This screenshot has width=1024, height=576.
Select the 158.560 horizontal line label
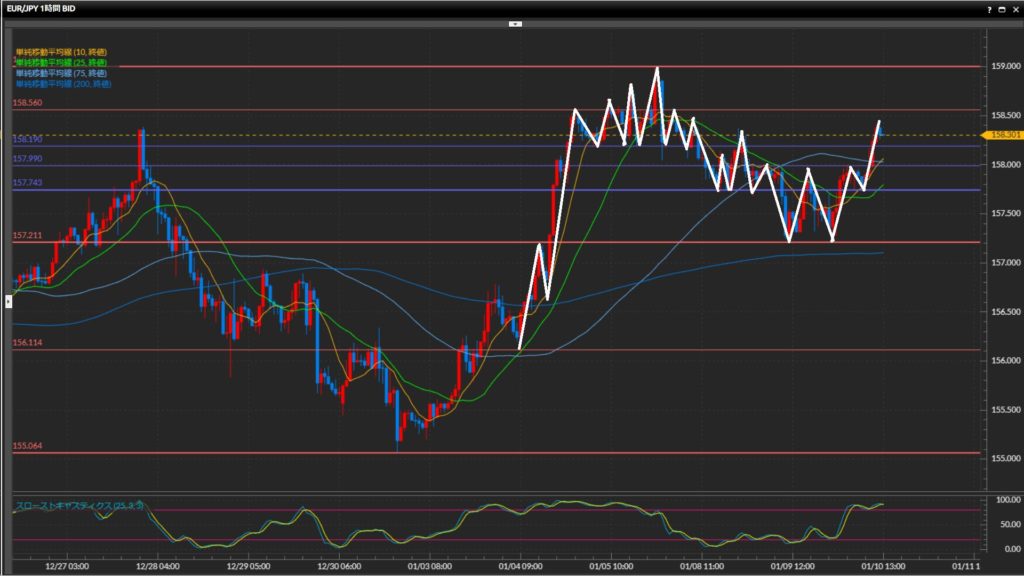click(26, 103)
